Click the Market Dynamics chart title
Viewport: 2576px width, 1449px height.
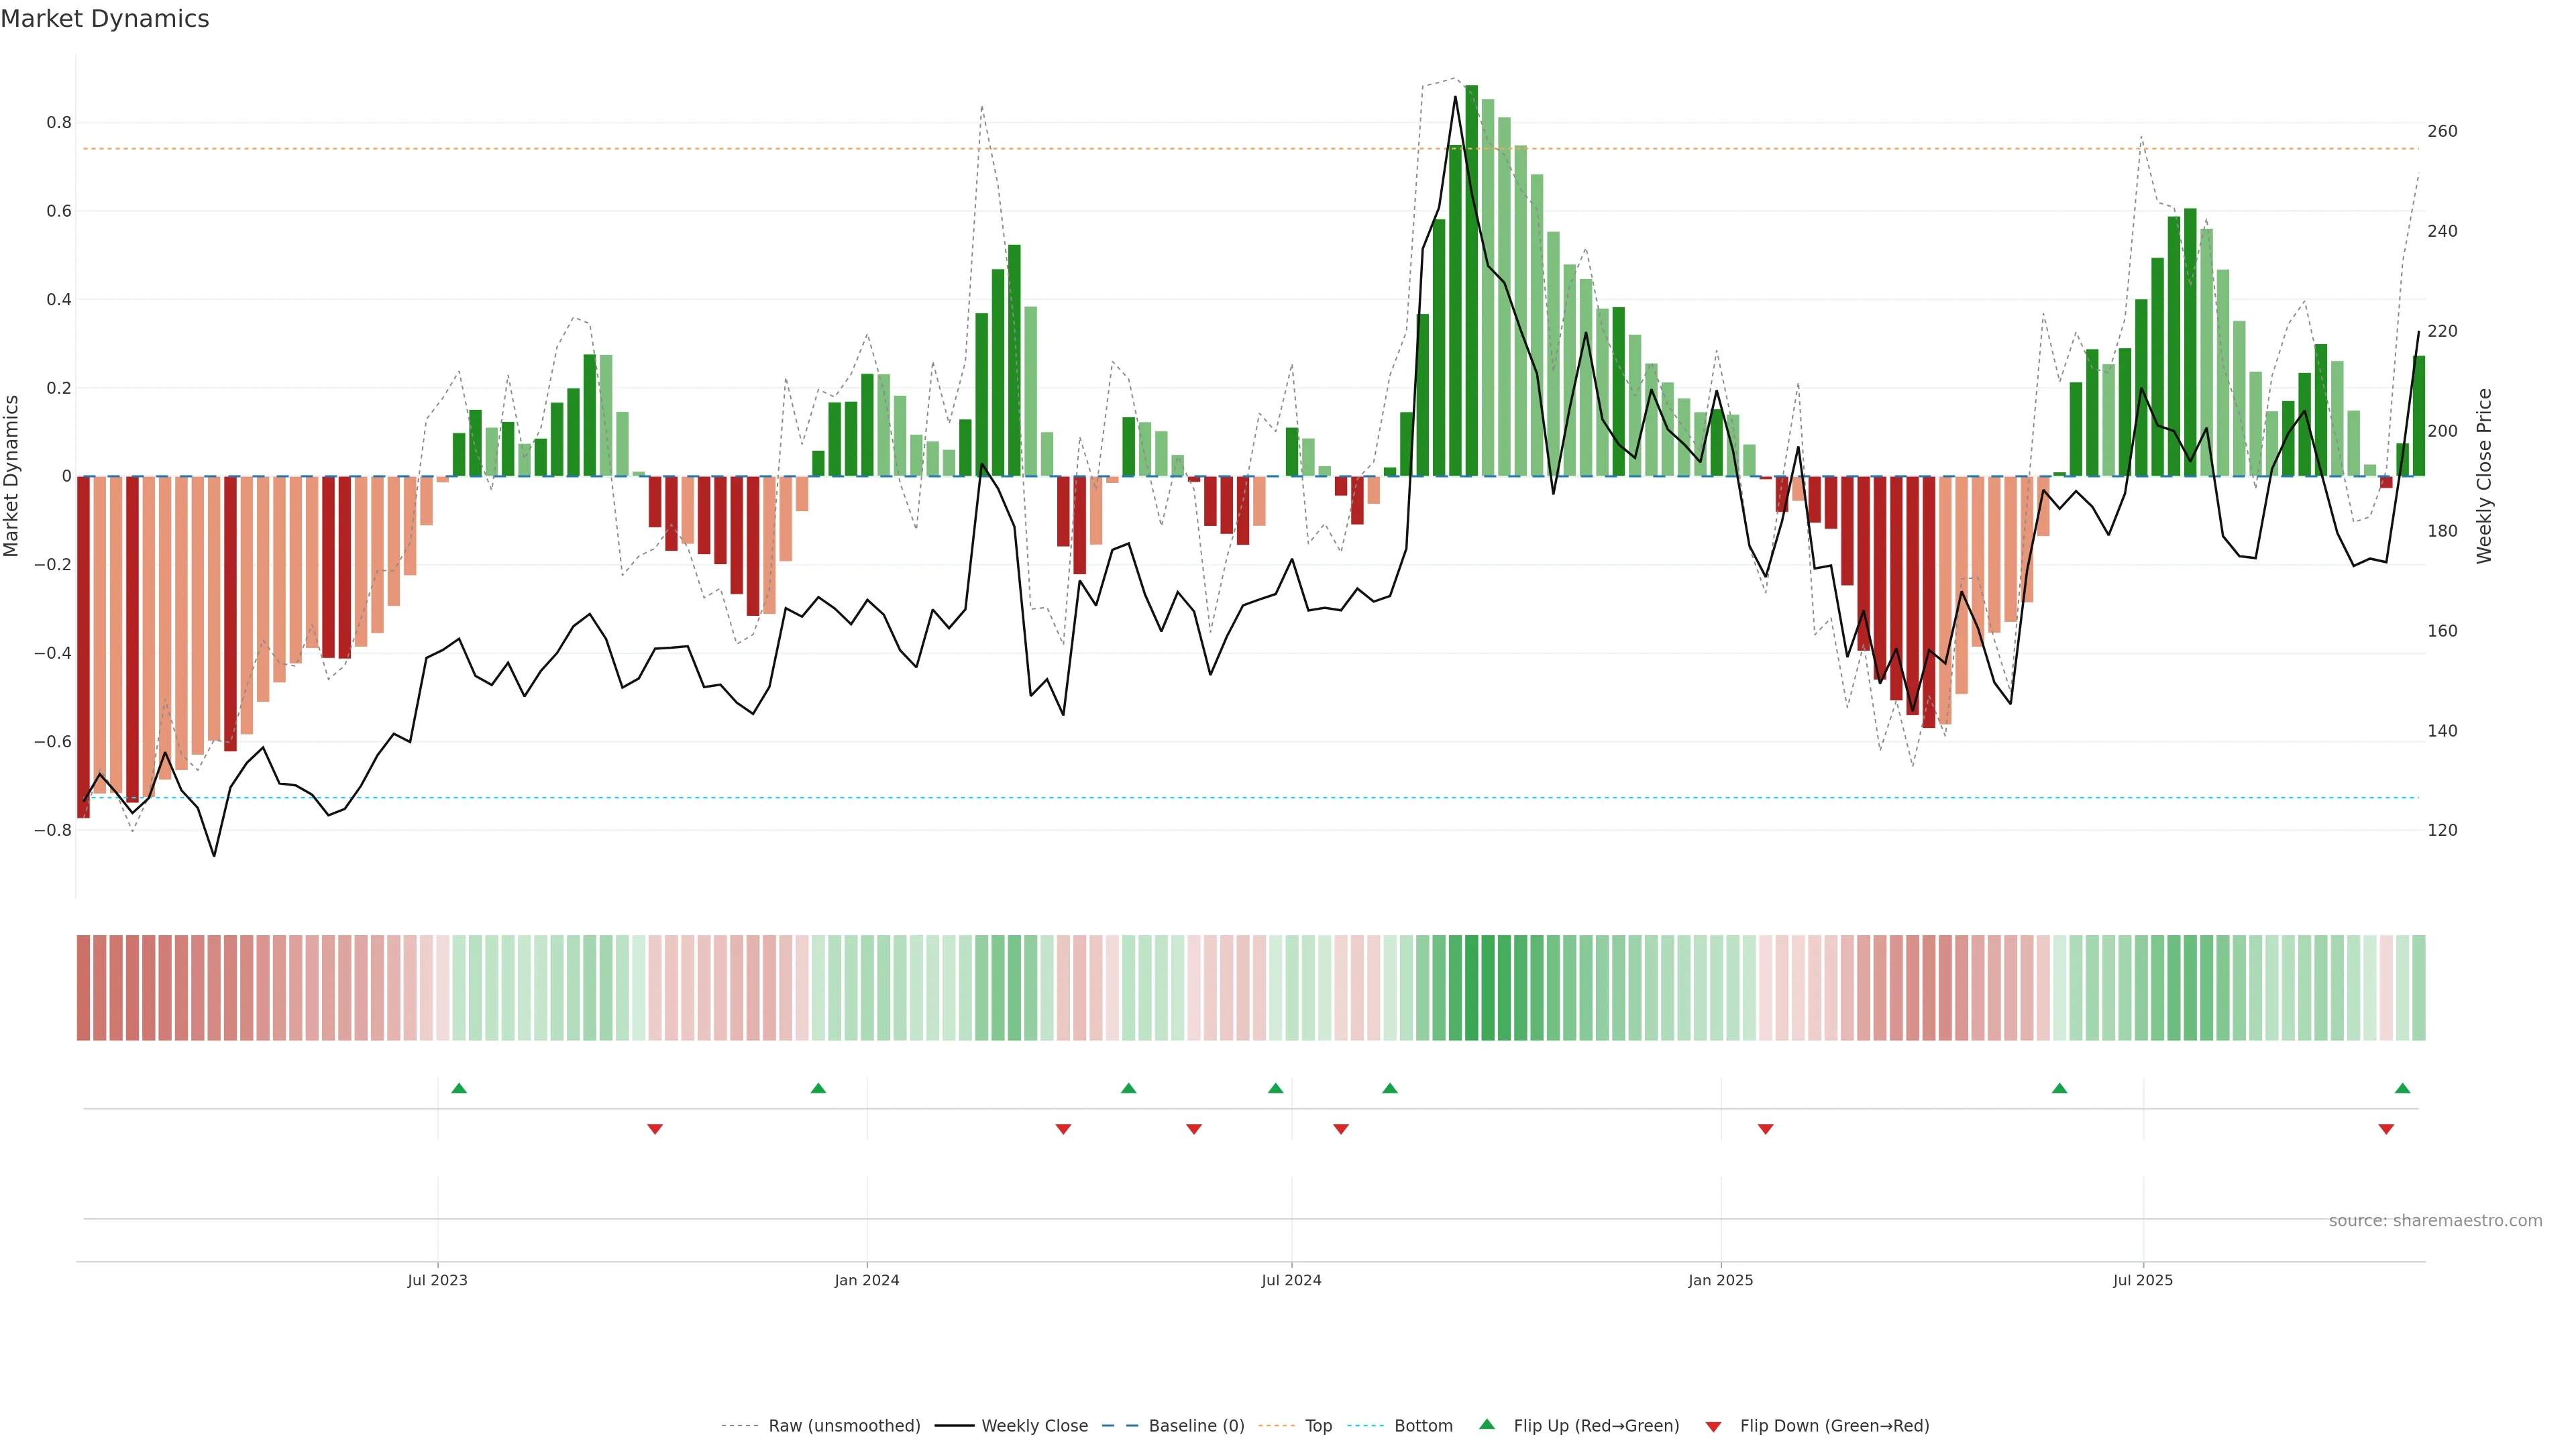(105, 19)
